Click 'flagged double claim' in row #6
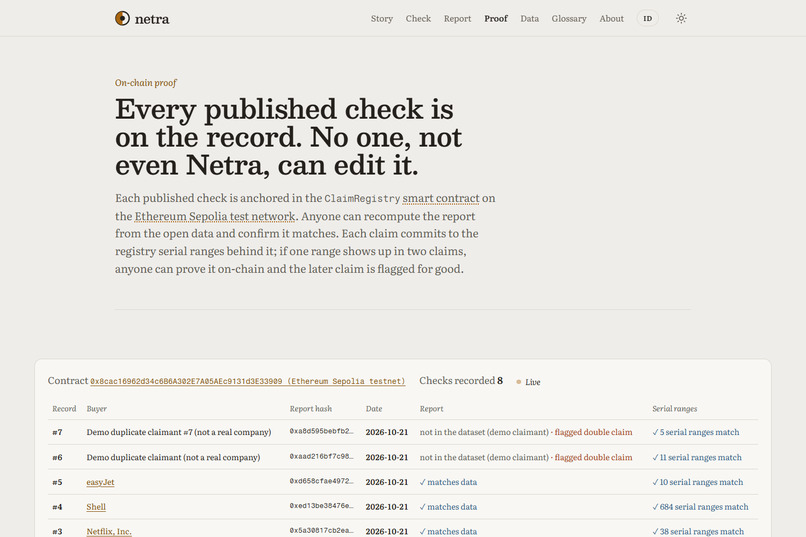Image resolution: width=806 pixels, height=537 pixels. tap(593, 457)
